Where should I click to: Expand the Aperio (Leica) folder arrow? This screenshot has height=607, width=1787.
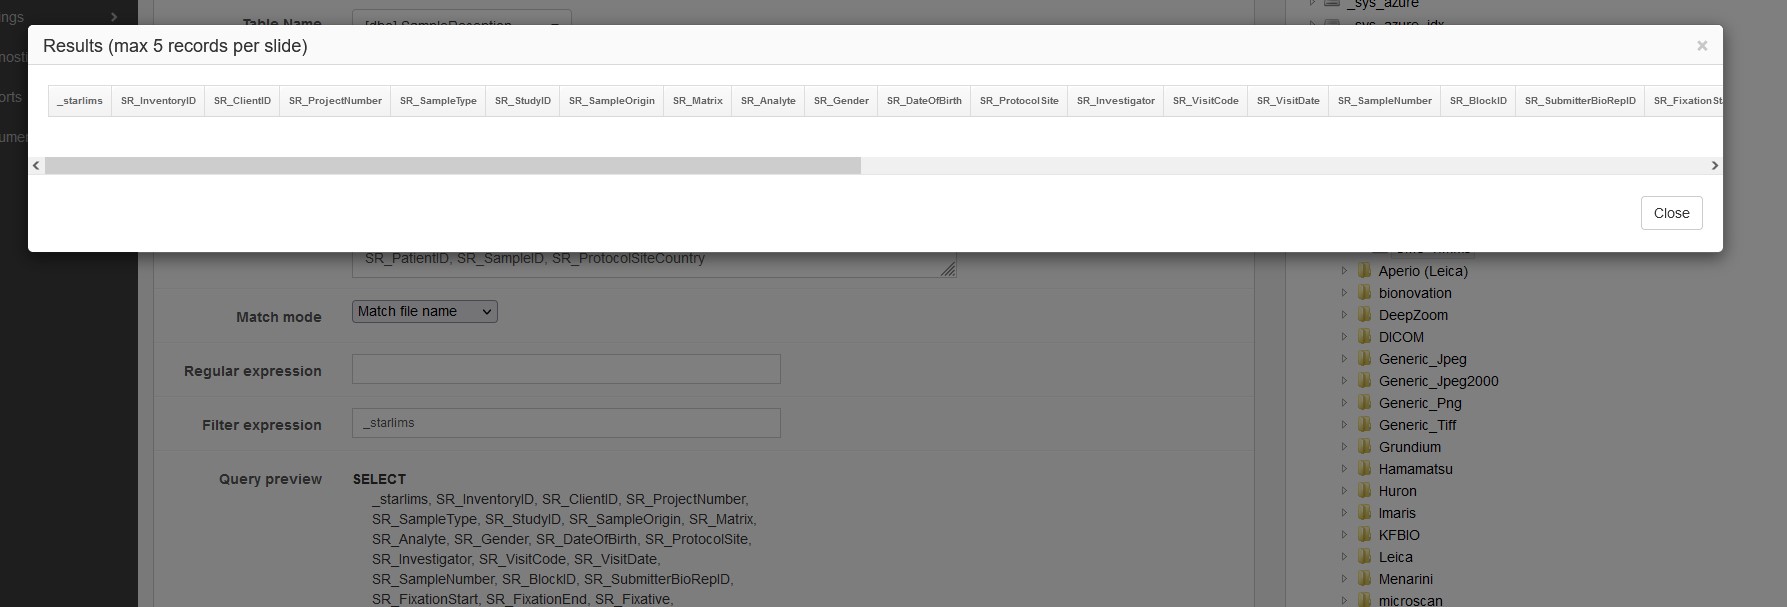tap(1344, 271)
